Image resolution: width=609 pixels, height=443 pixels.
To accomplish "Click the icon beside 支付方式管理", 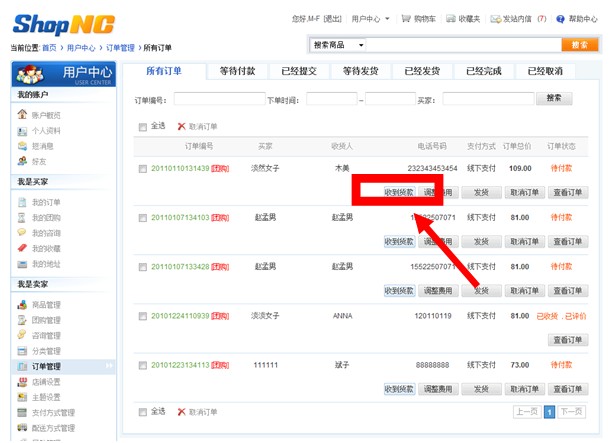I will [x=22, y=412].
